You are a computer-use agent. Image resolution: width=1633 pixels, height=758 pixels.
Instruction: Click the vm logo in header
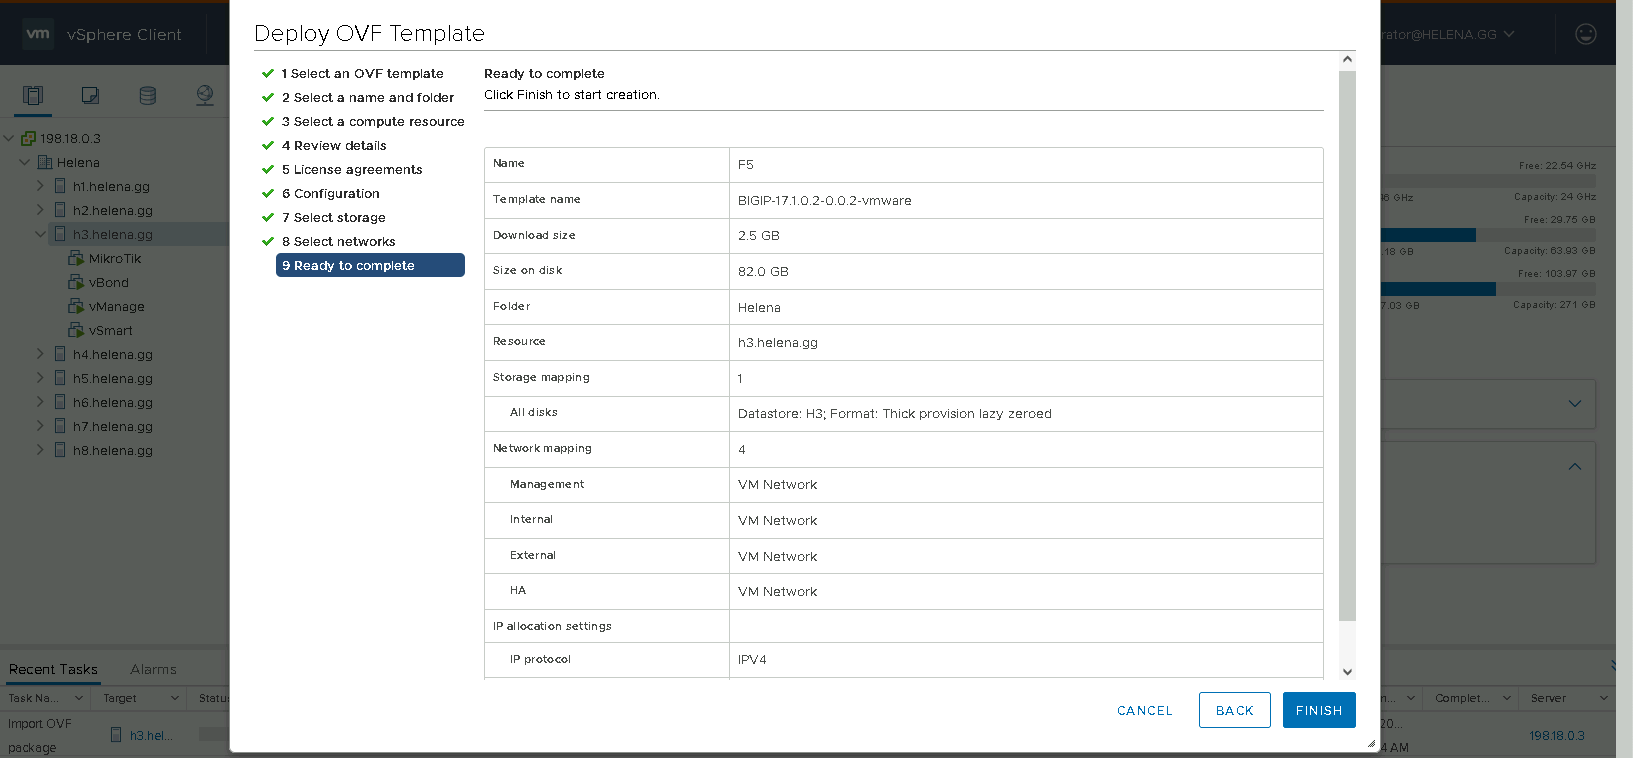click(38, 34)
